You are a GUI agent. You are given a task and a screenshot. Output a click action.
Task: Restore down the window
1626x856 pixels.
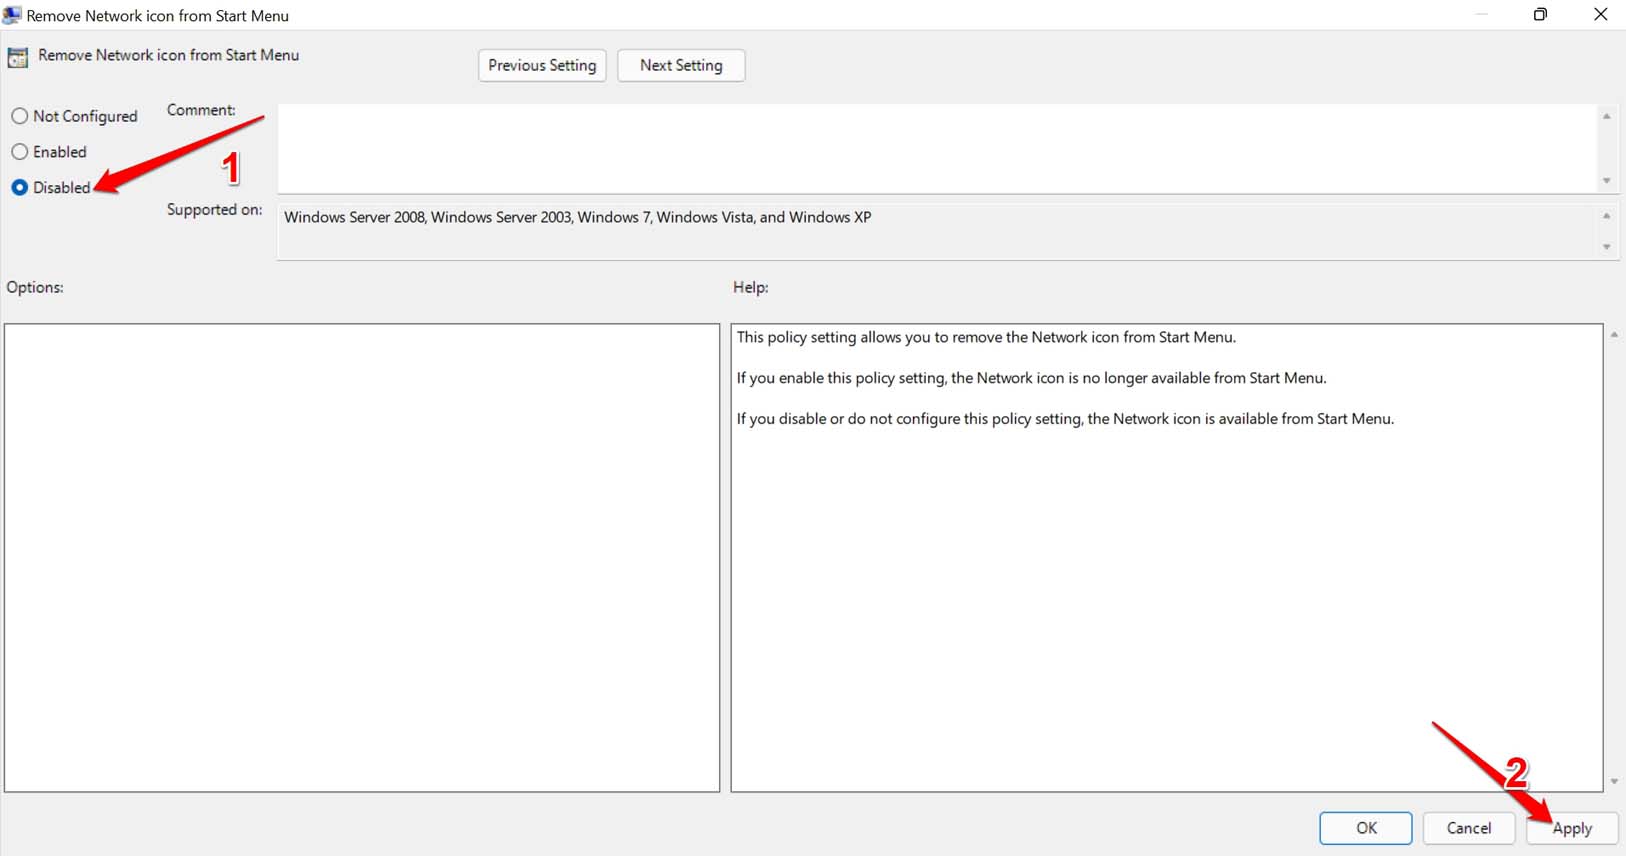pos(1540,14)
